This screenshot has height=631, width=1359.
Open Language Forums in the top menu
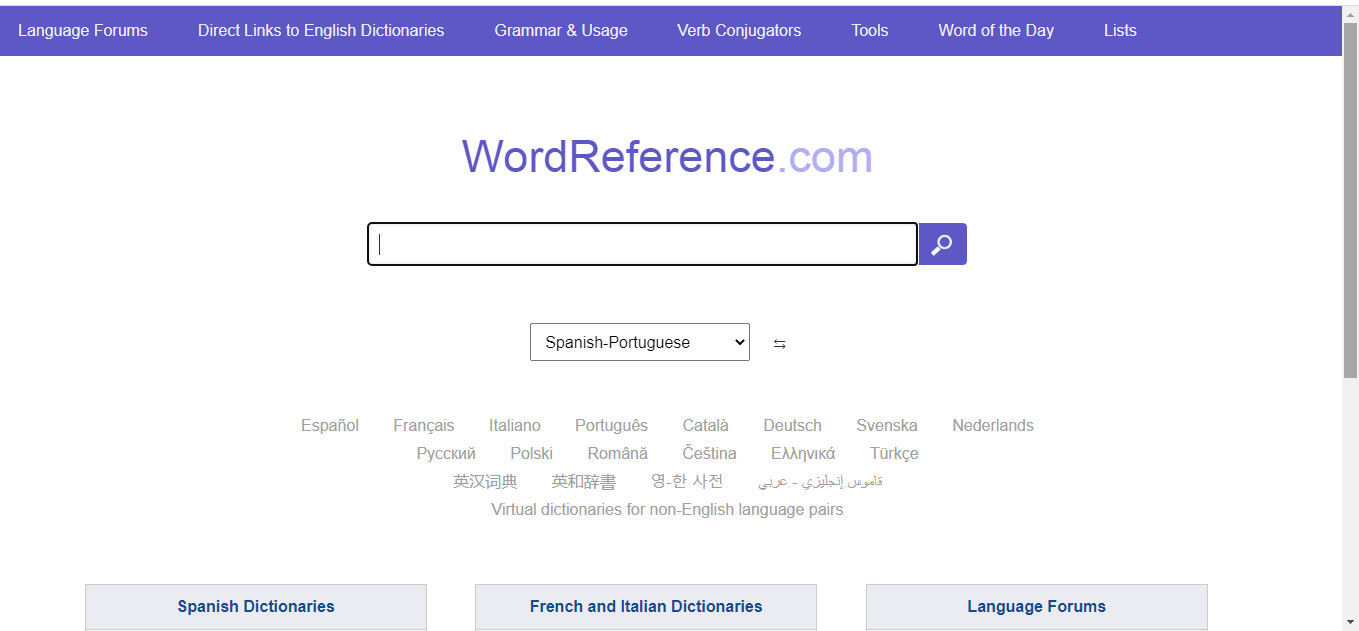pyautogui.click(x=83, y=30)
